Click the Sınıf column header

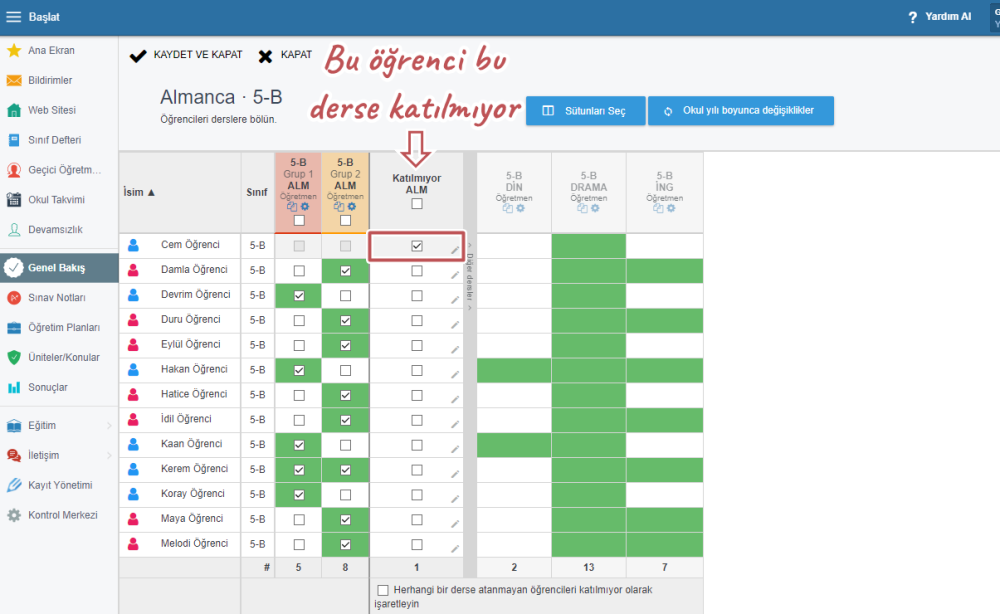point(257,192)
